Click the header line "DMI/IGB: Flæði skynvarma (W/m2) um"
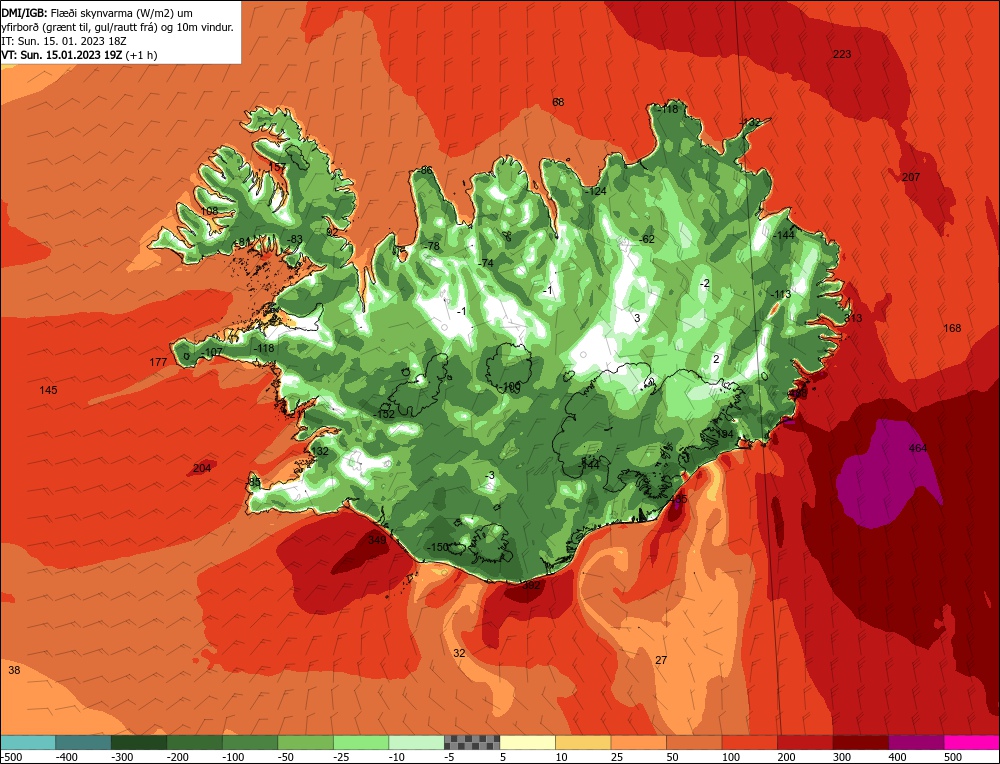 [x=97, y=13]
